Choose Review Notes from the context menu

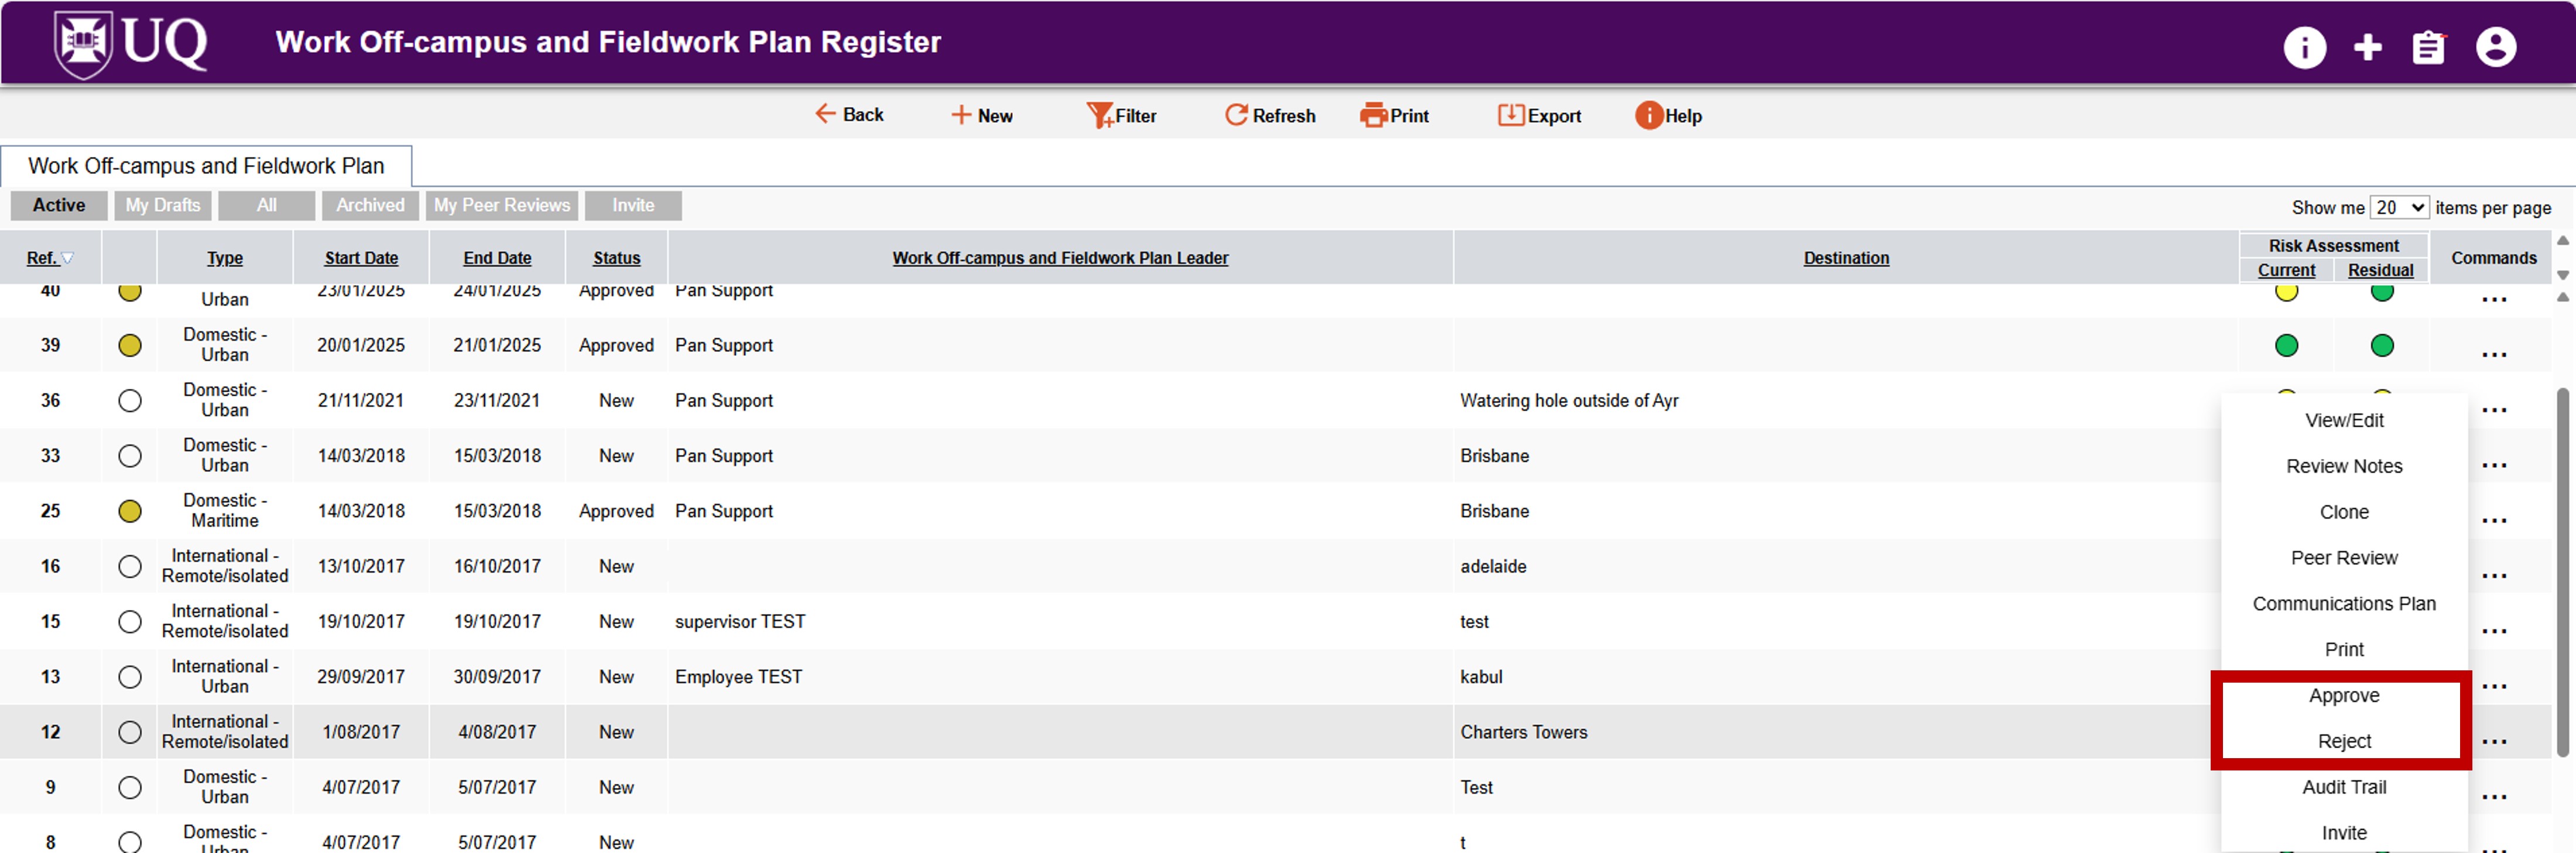point(2344,467)
